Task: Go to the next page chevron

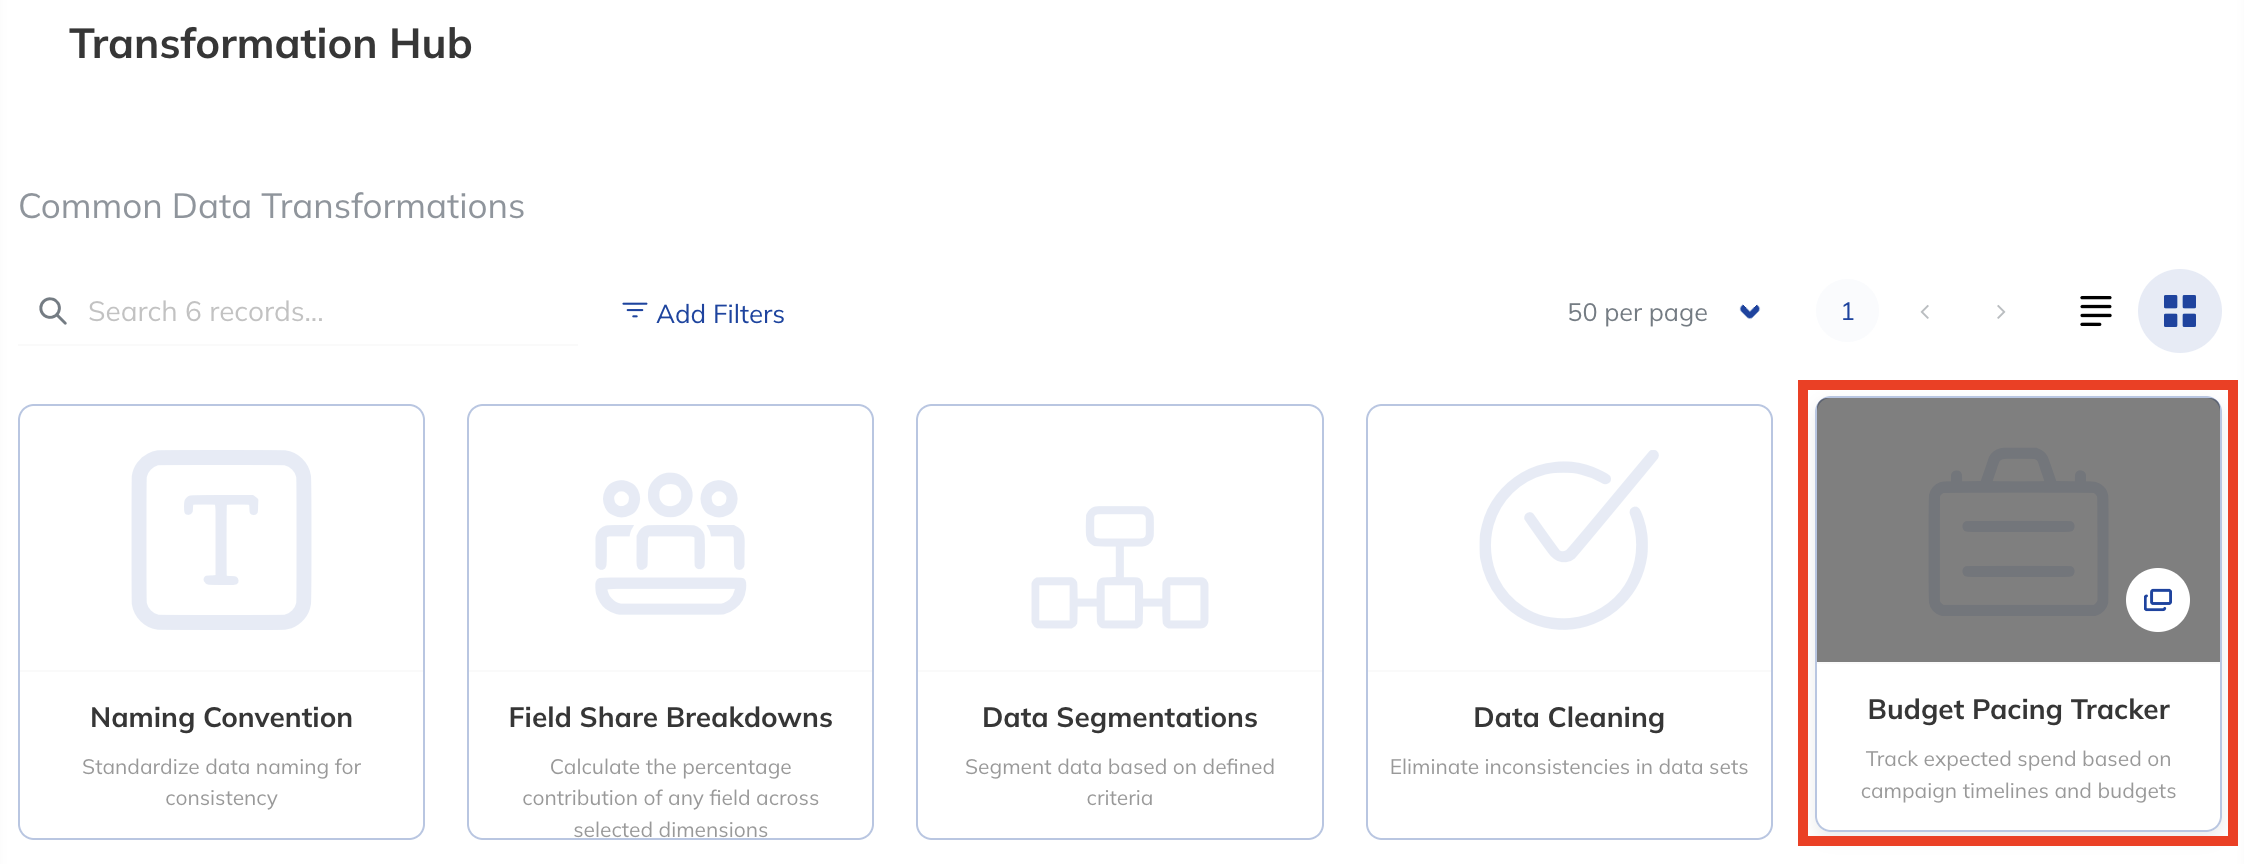Action: pyautogui.click(x=2000, y=312)
